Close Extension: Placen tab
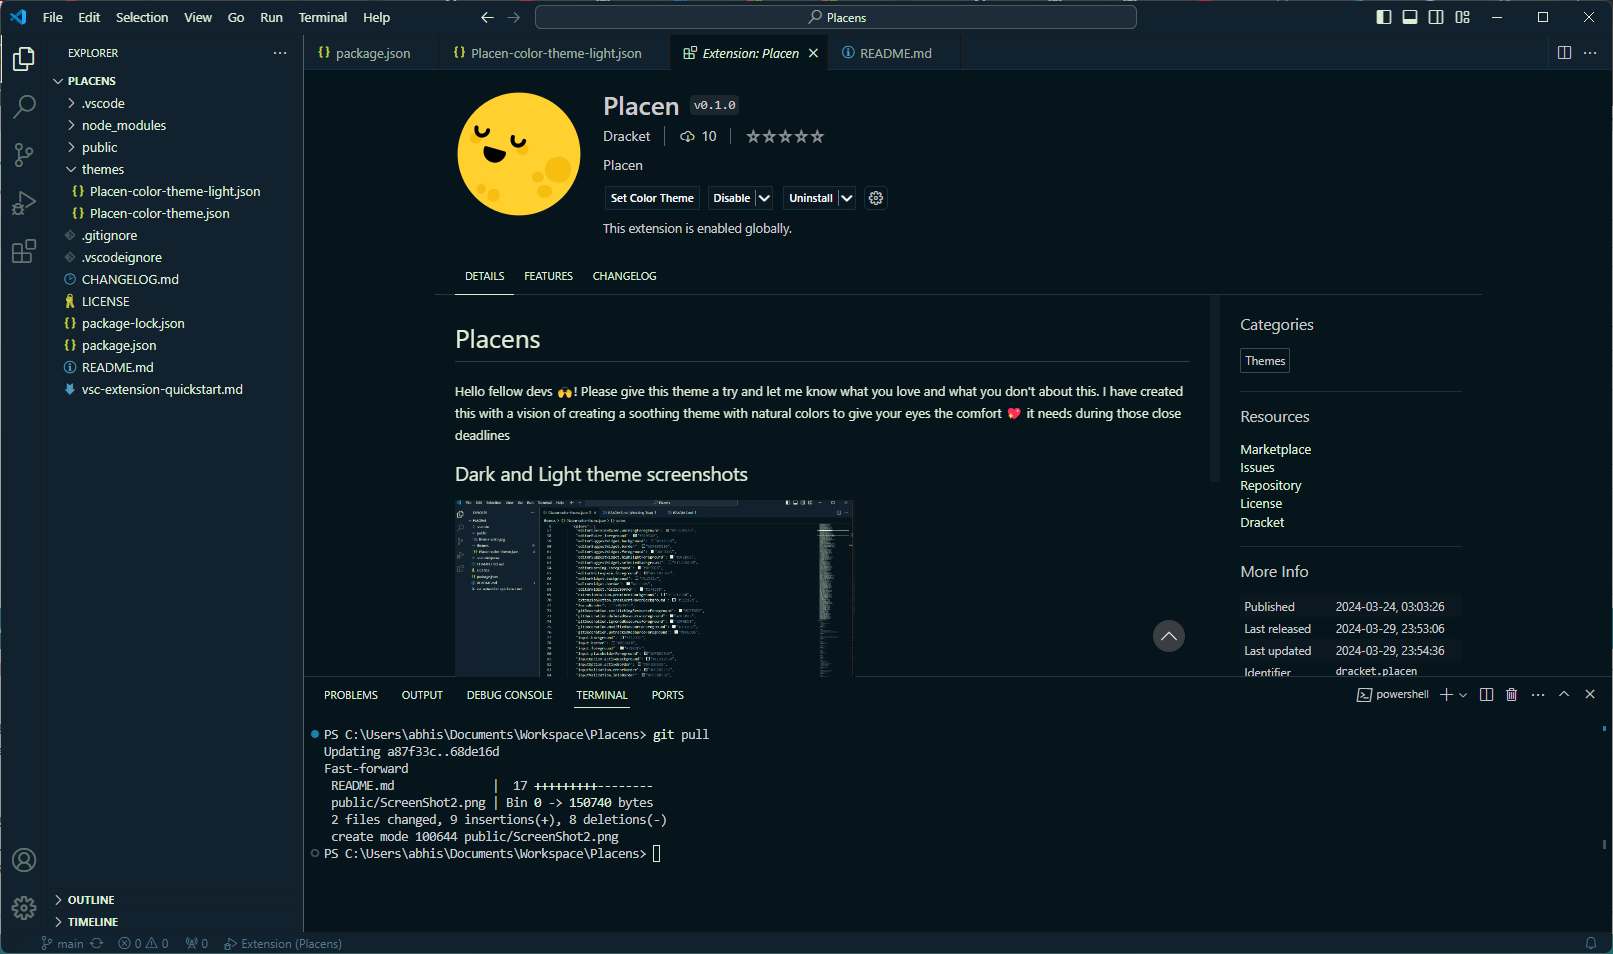 pos(813,53)
